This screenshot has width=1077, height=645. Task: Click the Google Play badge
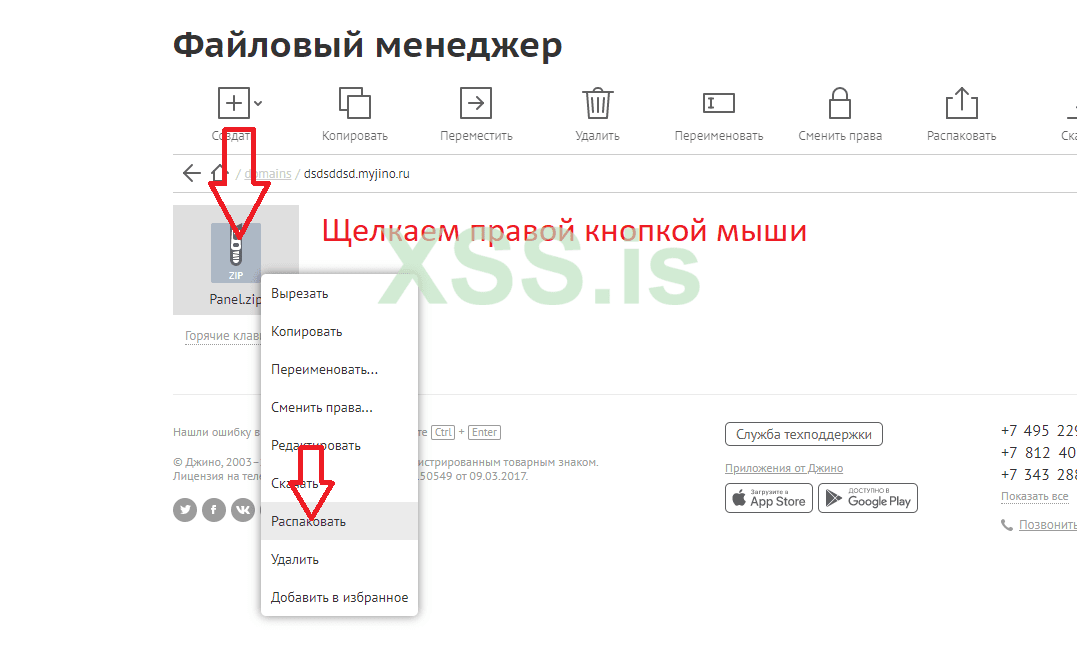(x=868, y=498)
